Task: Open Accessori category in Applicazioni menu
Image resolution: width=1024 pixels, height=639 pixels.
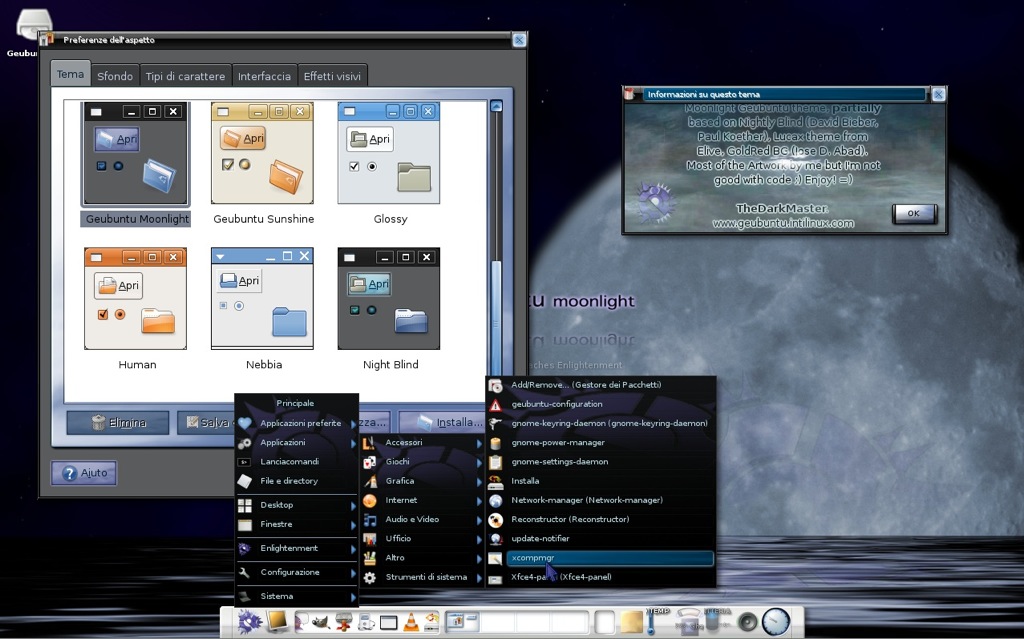Action: tap(423, 442)
